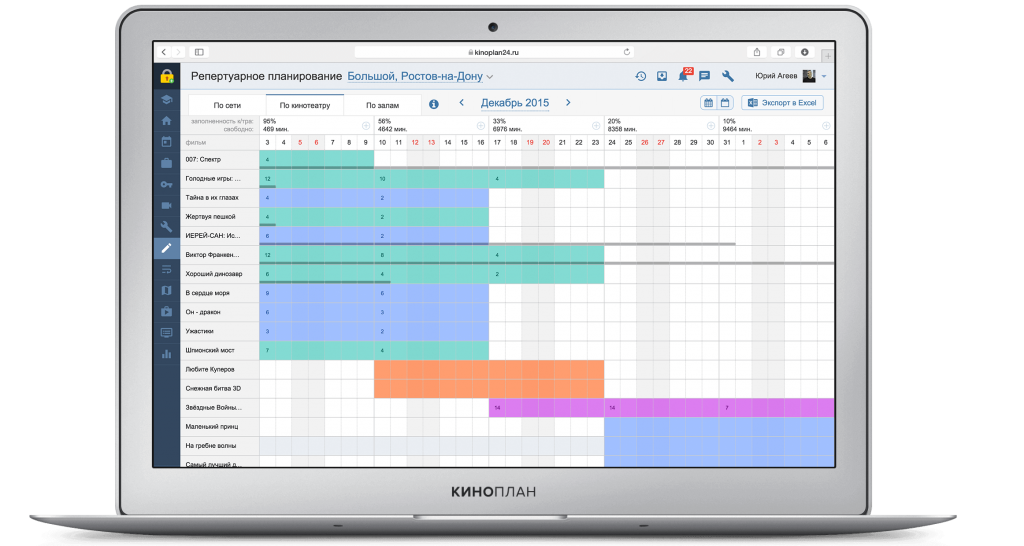
Task: Click the download inbox icon in header
Action: [662, 76]
